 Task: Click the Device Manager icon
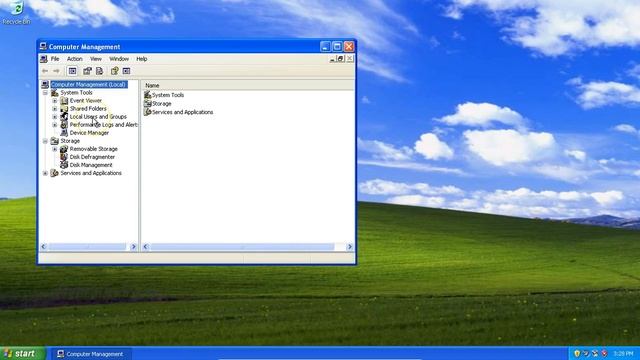tap(64, 133)
